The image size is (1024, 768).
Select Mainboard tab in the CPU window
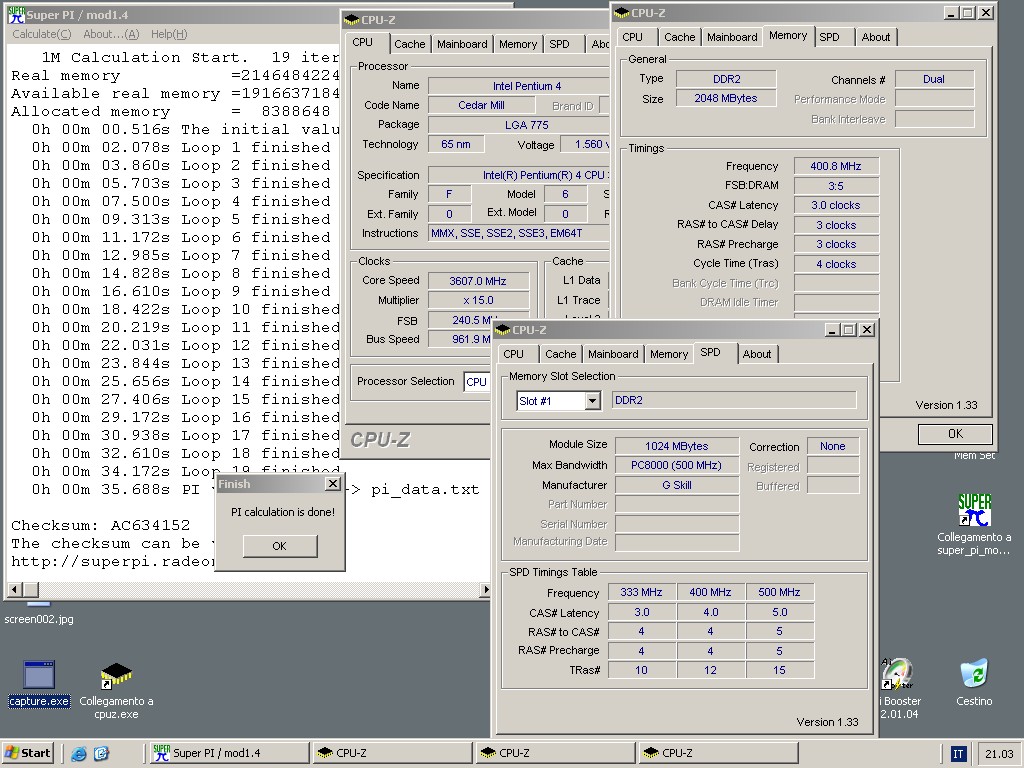[x=462, y=44]
